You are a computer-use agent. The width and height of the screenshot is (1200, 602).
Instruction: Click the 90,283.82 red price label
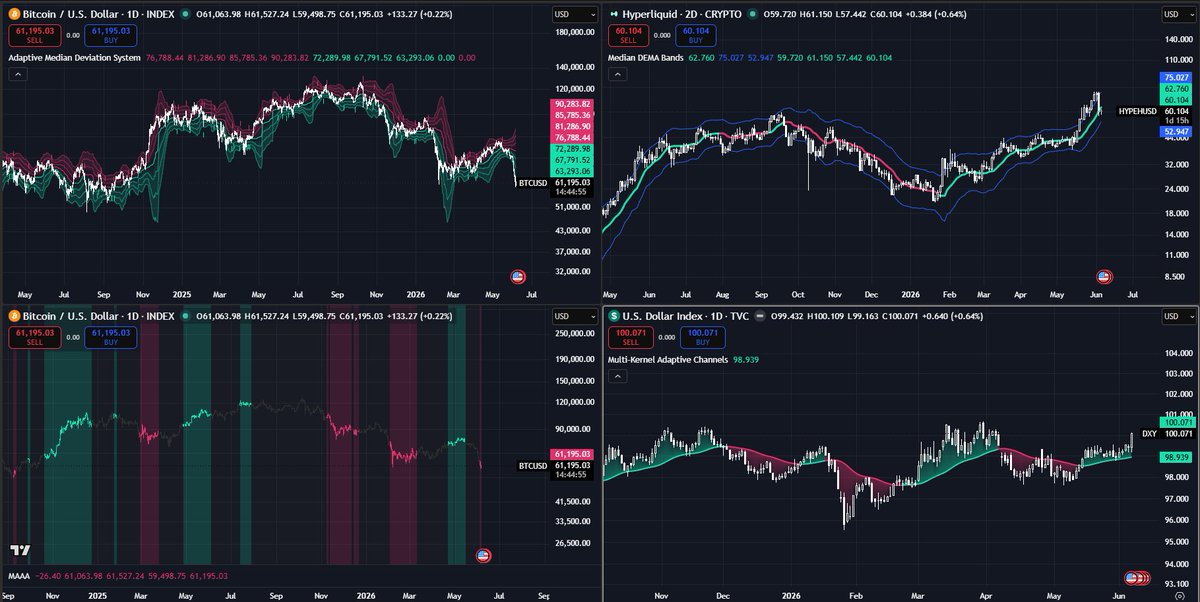[571, 104]
